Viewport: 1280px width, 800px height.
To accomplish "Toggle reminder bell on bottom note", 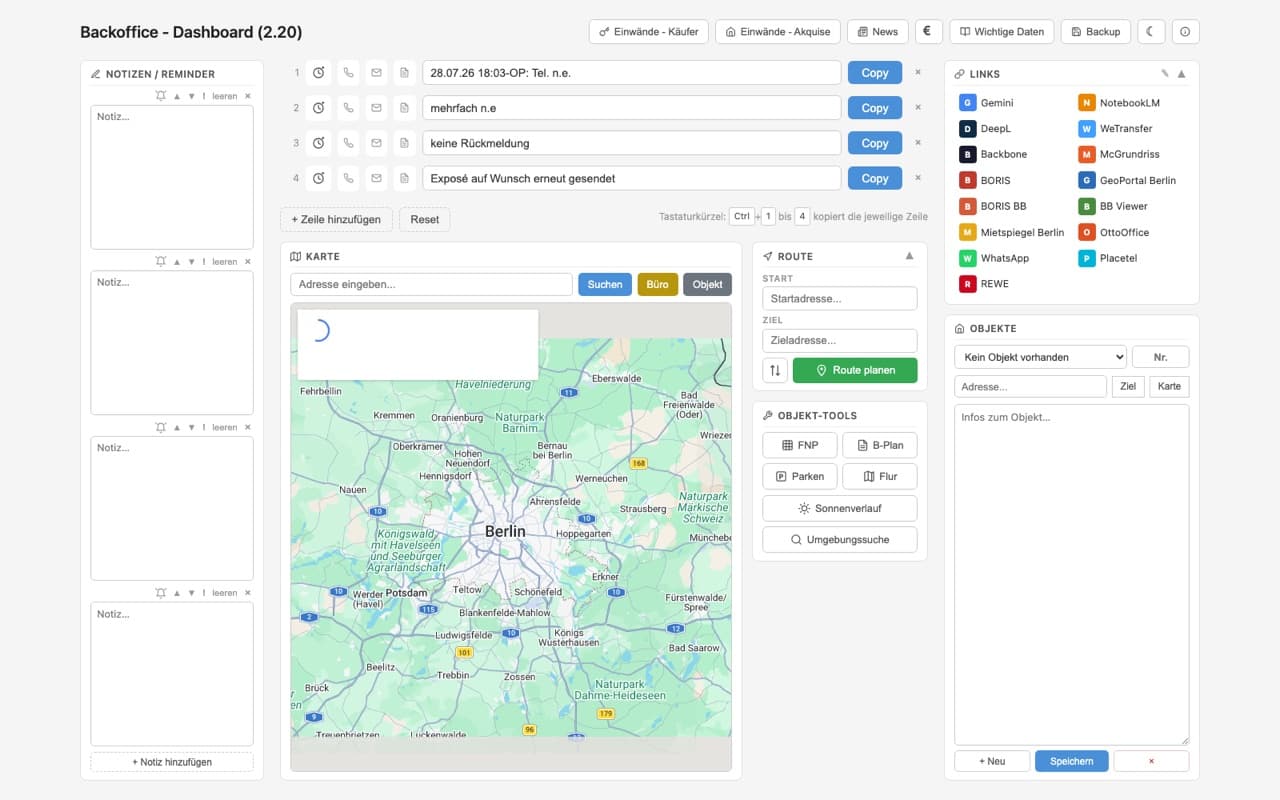I will coord(160,593).
